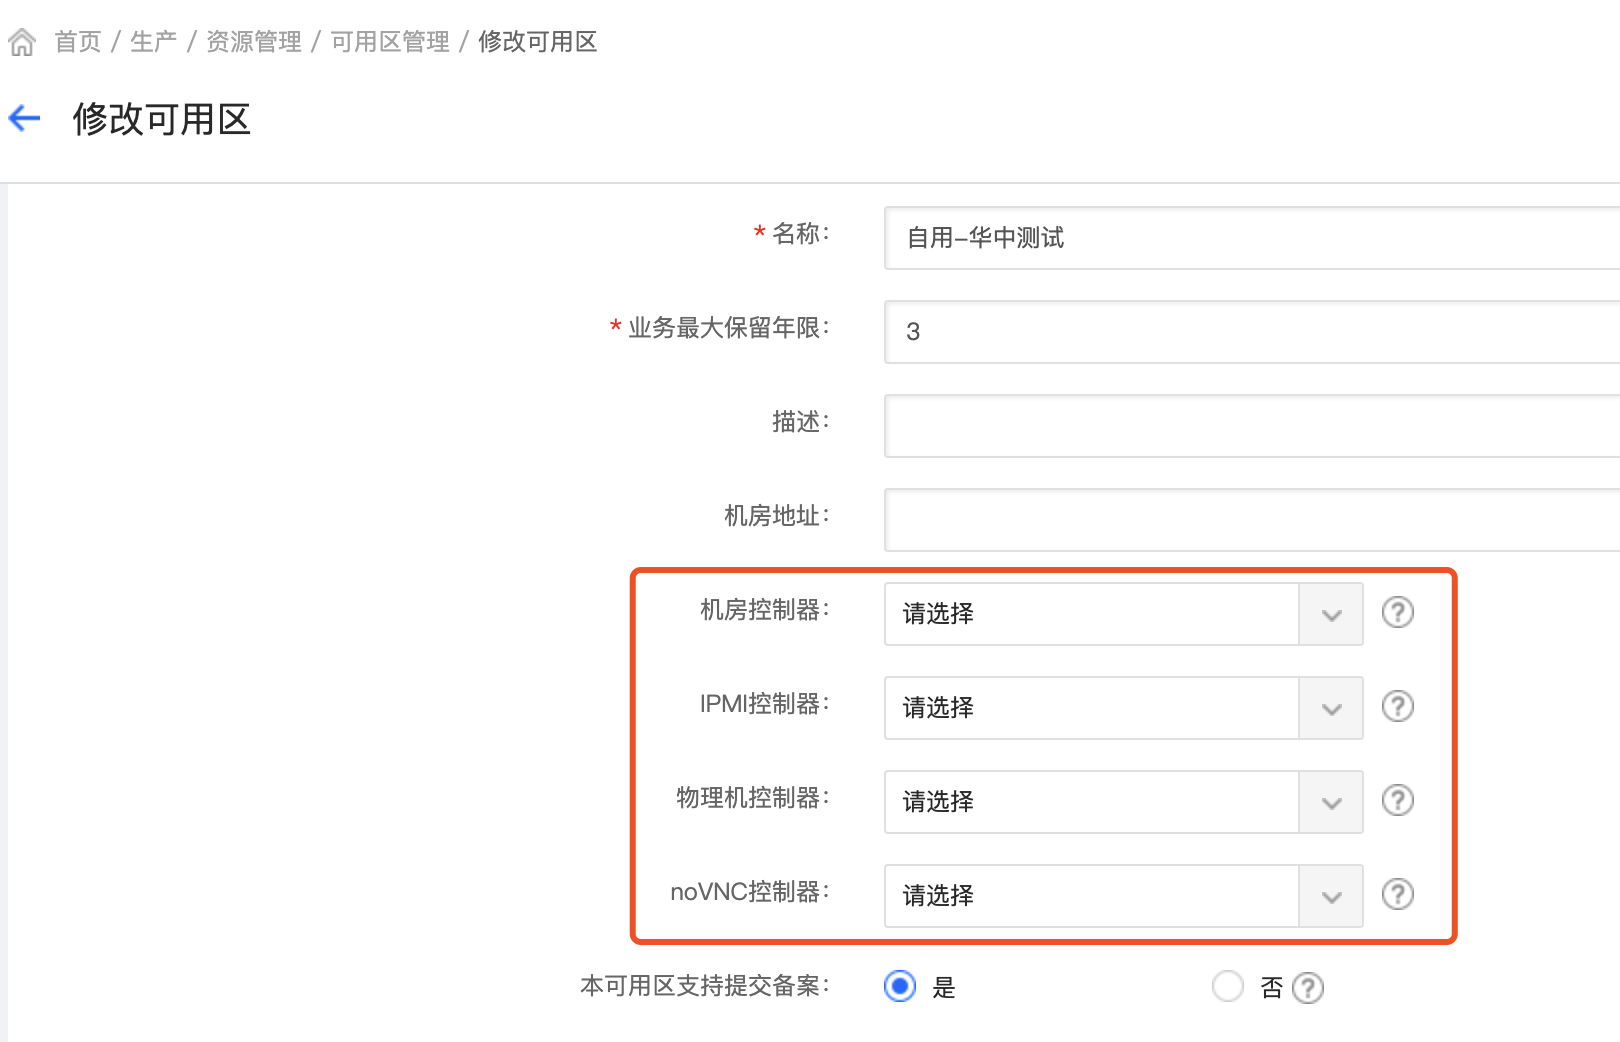1620x1042 pixels.
Task: Click into the 机房地址 text box
Action: coord(1252,520)
